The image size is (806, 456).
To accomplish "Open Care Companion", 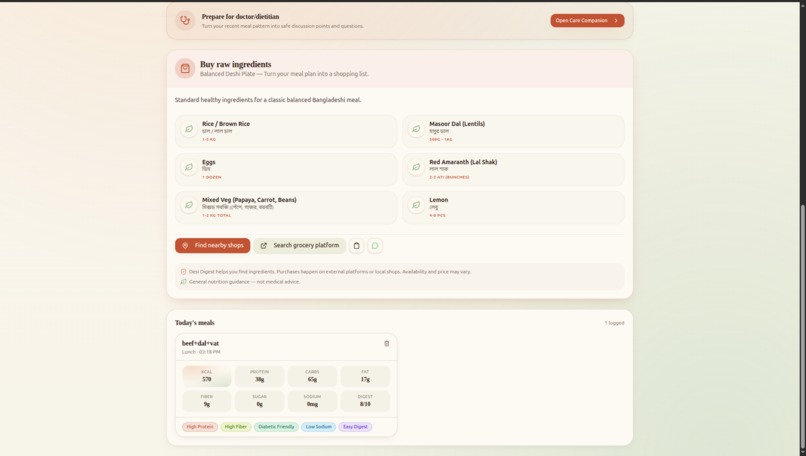I will [x=587, y=21].
